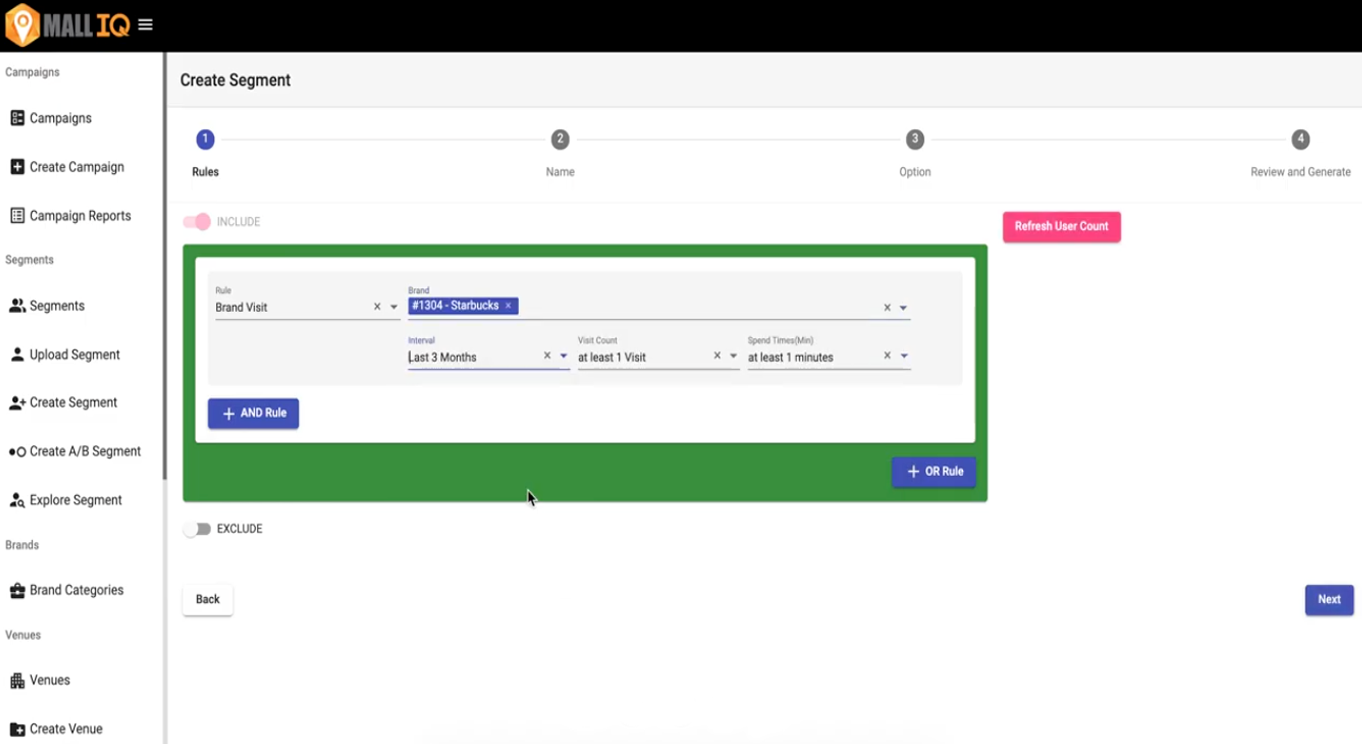Viewport: 1362px width, 744px height.
Task: Click the Campaigns list icon in sidebar
Action: pos(17,118)
